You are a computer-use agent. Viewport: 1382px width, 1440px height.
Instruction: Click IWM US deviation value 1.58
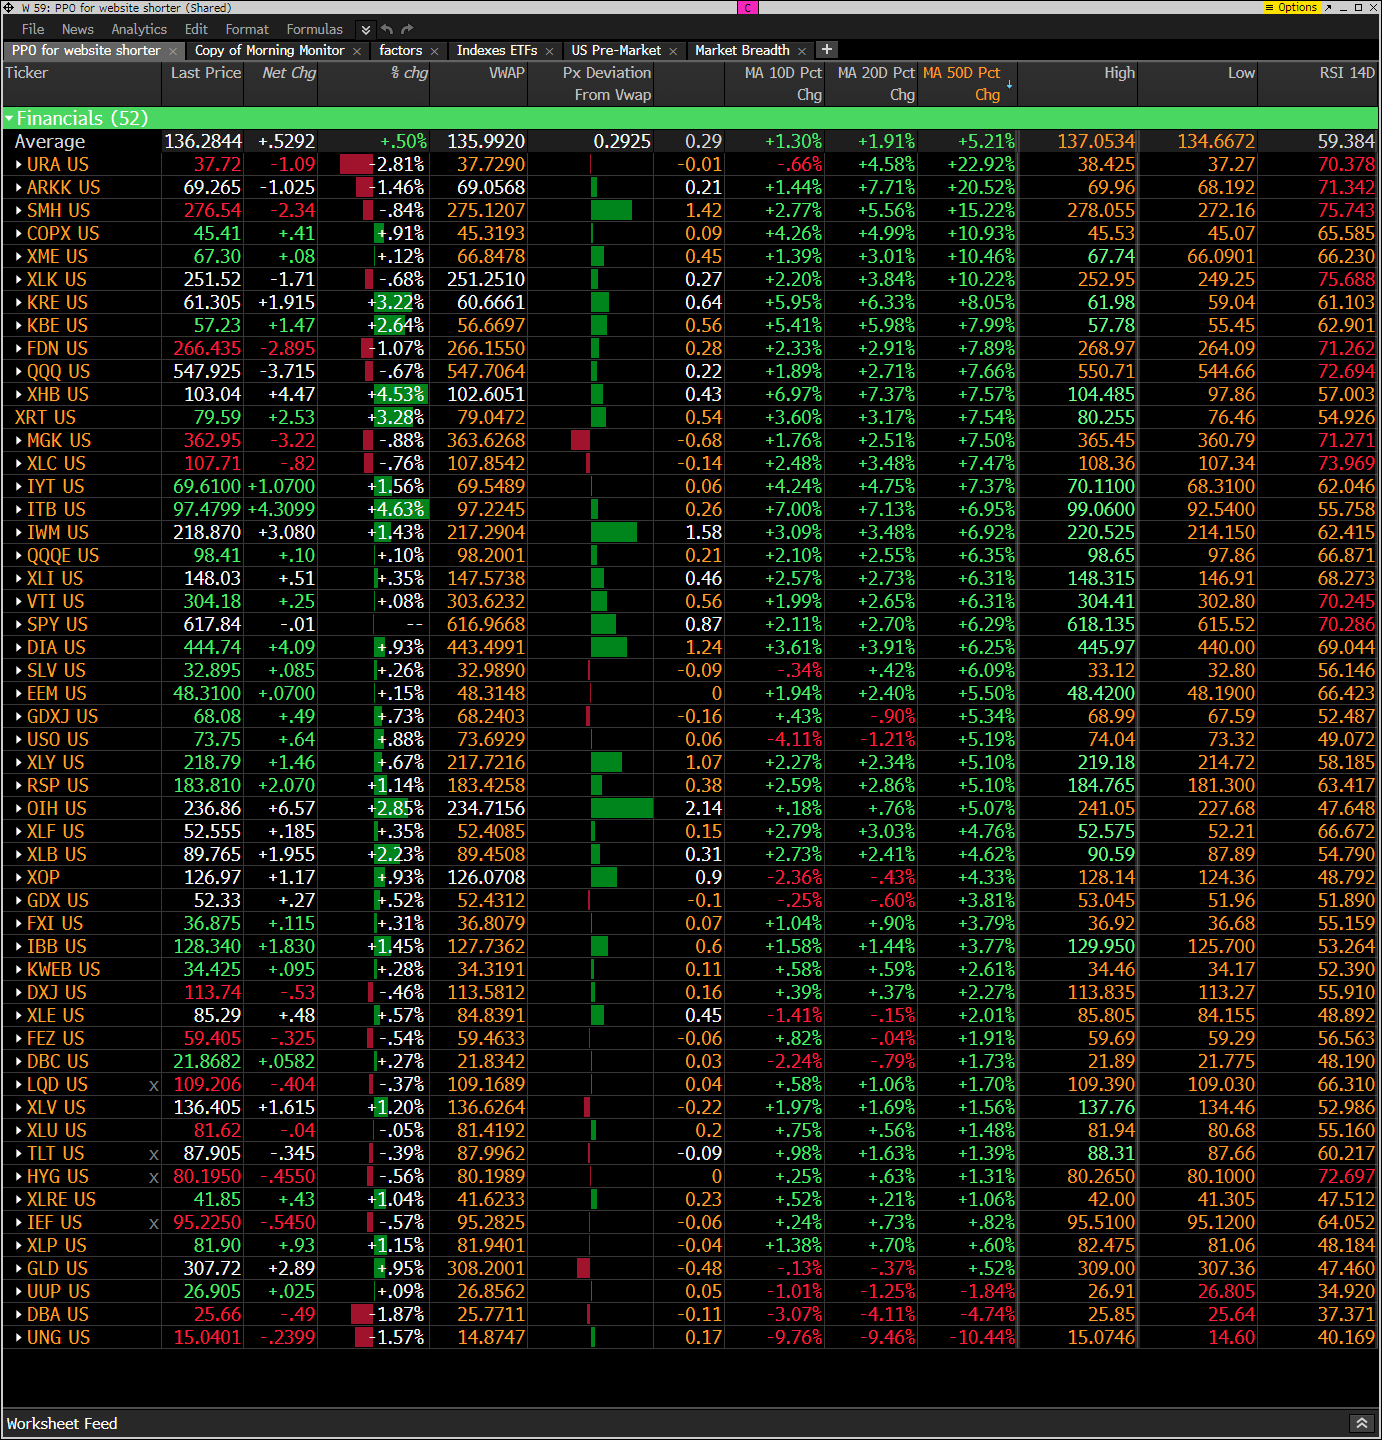coord(704,532)
